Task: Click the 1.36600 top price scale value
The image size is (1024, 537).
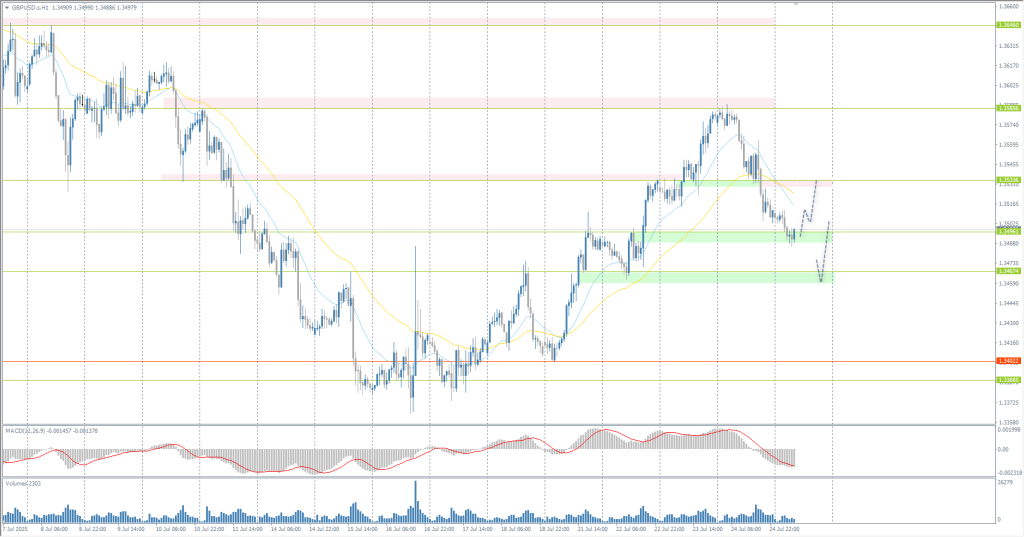Action: (1009, 6)
